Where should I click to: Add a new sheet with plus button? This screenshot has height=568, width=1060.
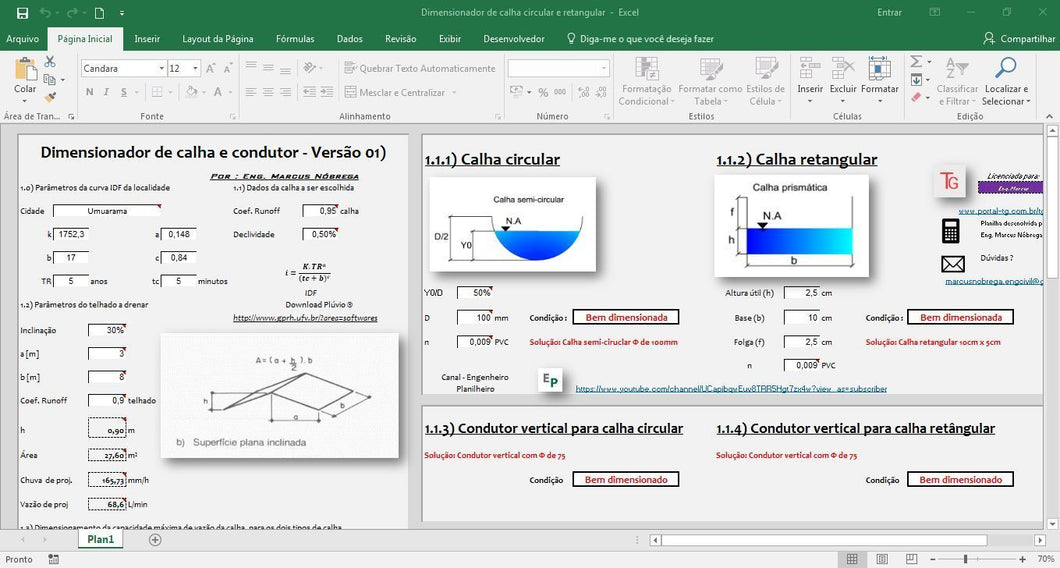point(155,540)
